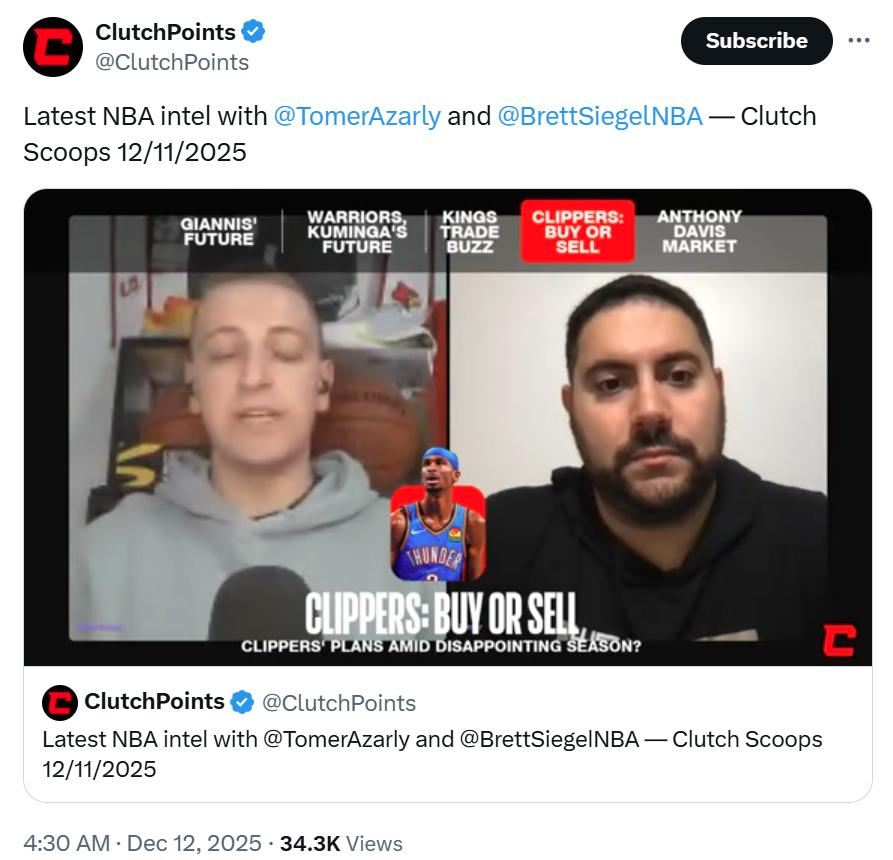Open the @TomerAzarly mention link
Viewport: 893px width, 860px height.
tap(357, 116)
